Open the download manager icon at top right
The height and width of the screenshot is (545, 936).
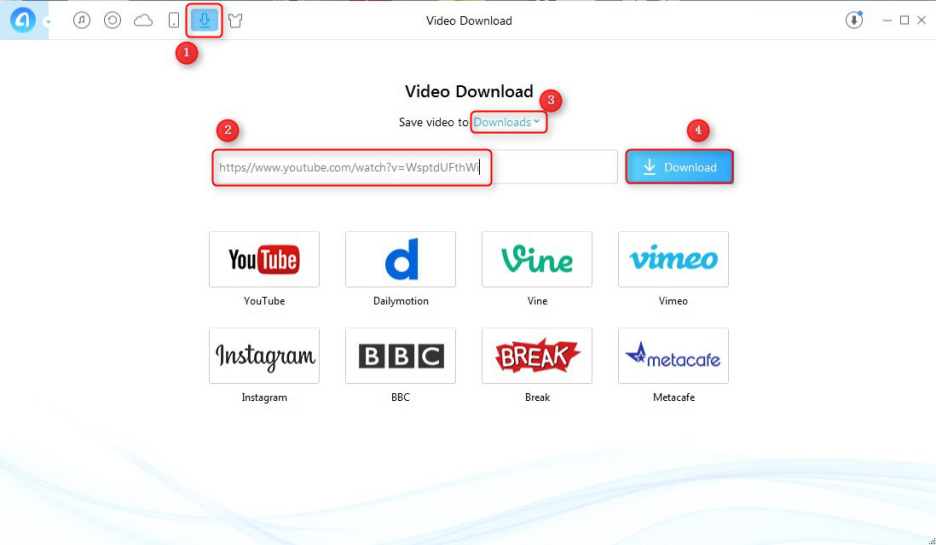[854, 20]
